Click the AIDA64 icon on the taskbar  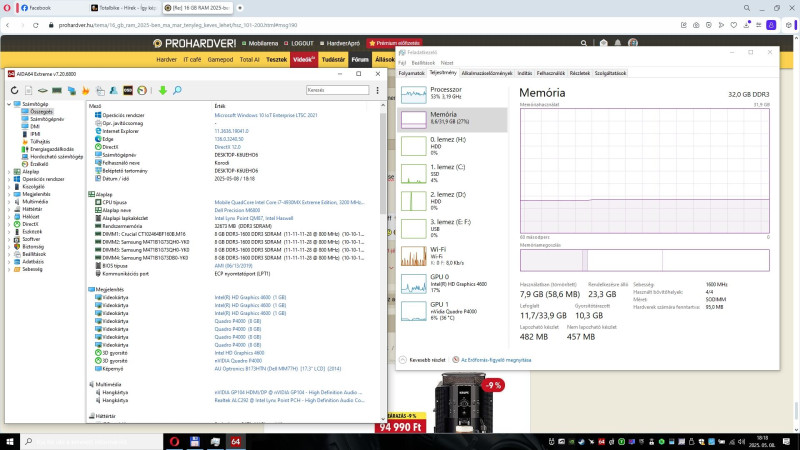coord(235,441)
